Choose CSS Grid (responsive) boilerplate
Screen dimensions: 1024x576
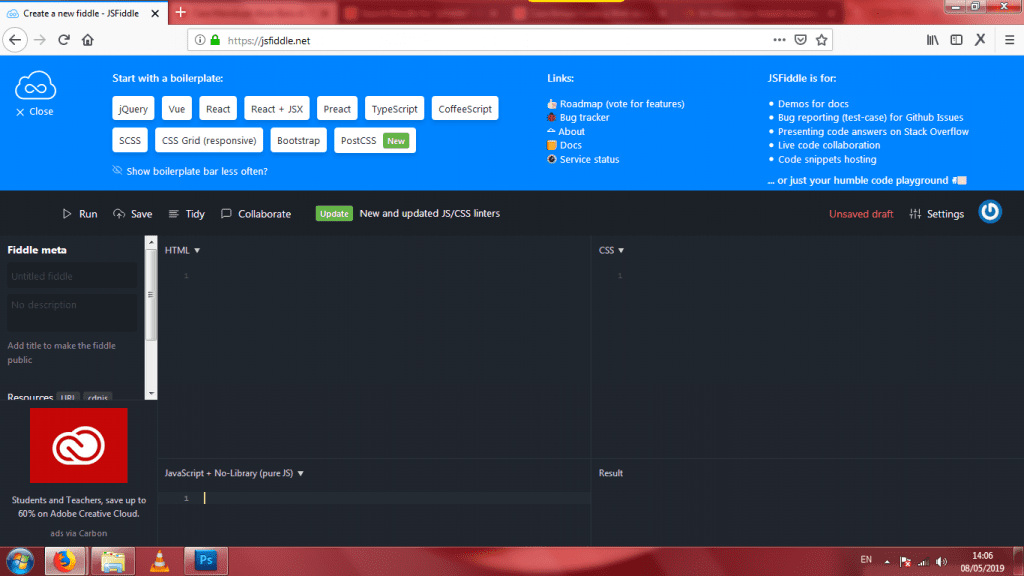[x=209, y=140]
